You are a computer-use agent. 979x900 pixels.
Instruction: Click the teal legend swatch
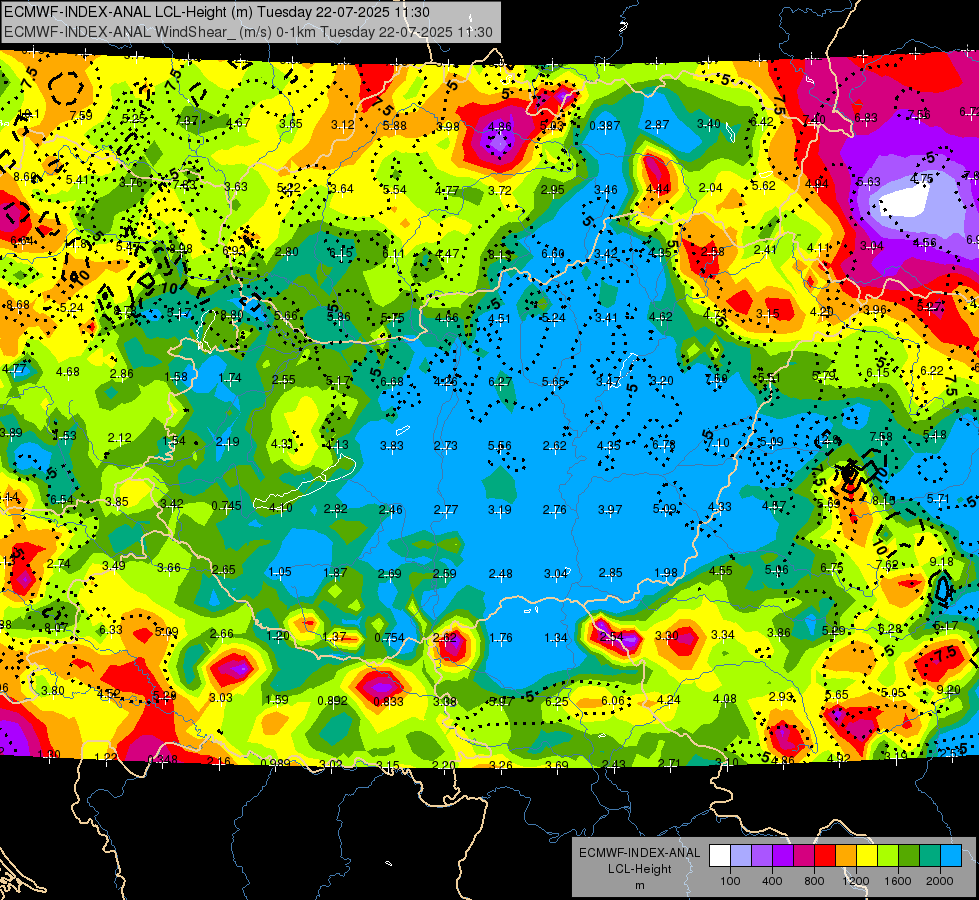(x=930, y=856)
